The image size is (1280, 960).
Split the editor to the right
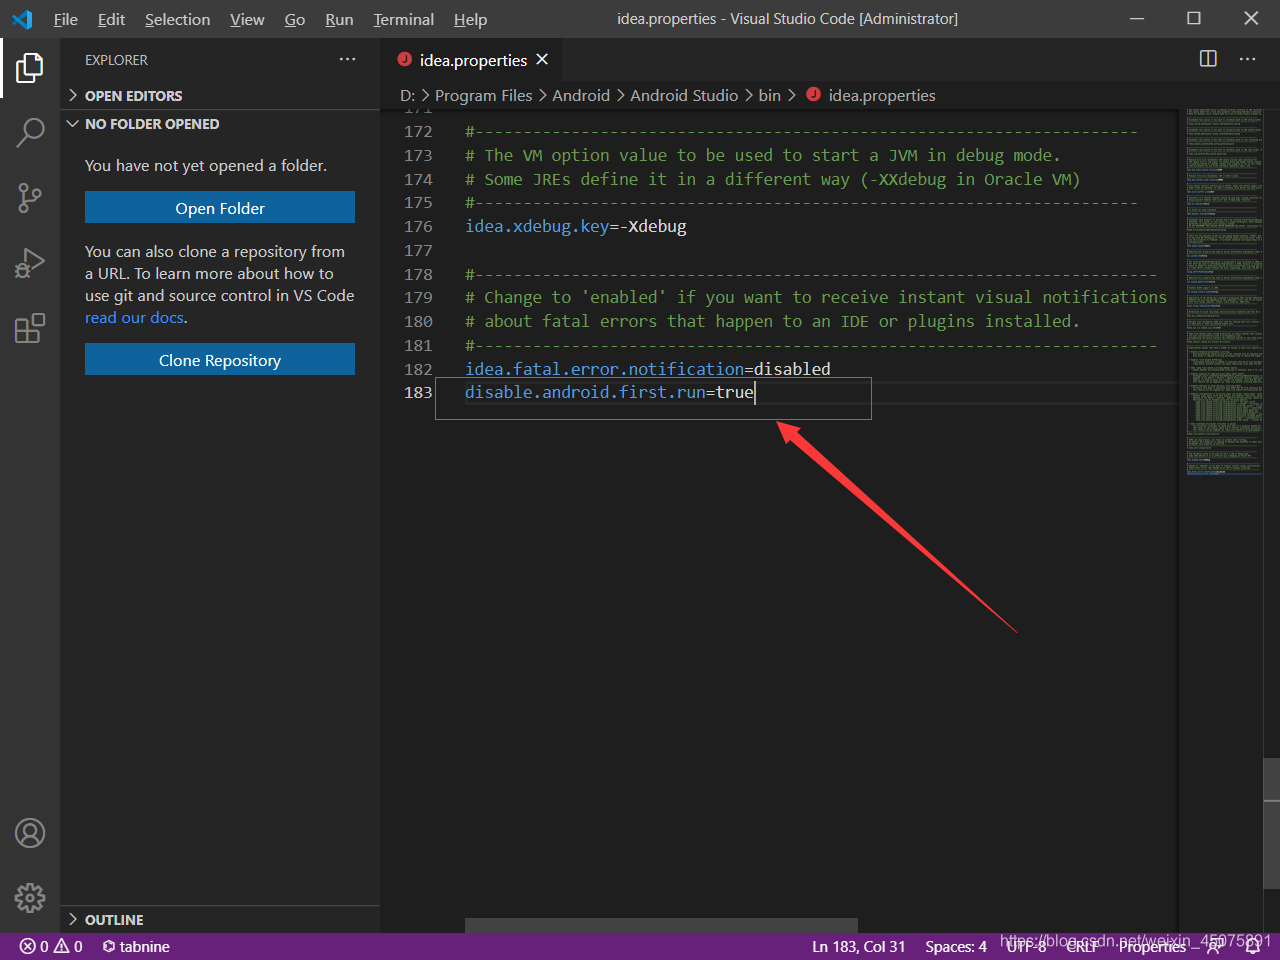pos(1208,59)
